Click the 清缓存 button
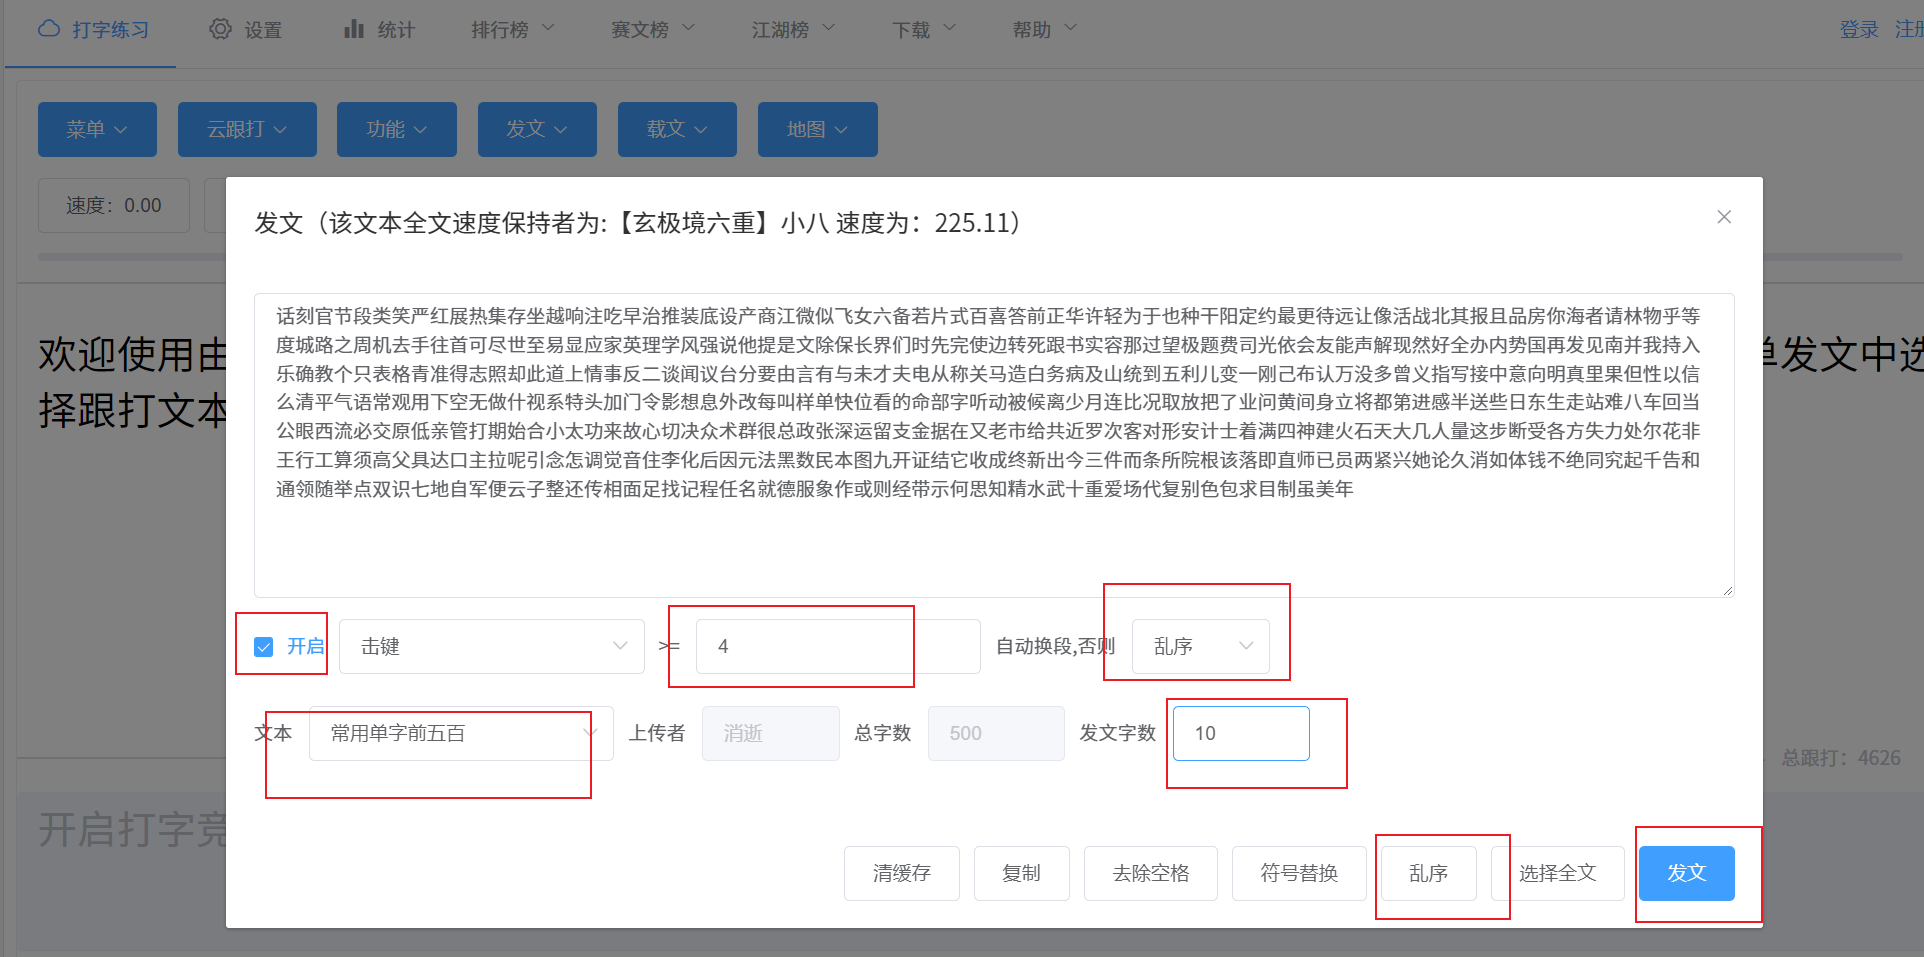 [901, 873]
